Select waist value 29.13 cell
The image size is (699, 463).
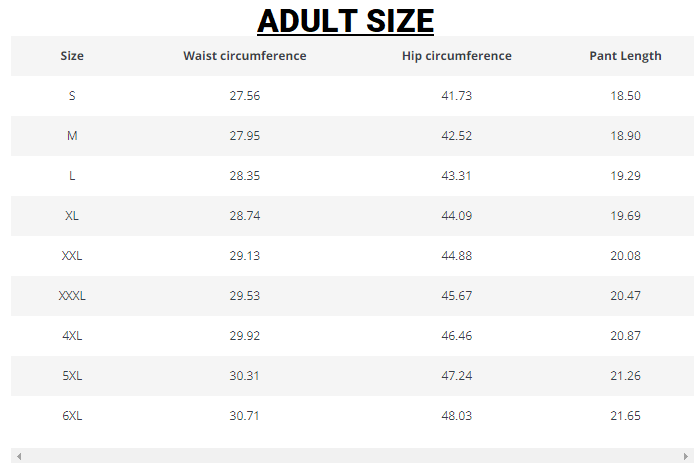point(245,256)
